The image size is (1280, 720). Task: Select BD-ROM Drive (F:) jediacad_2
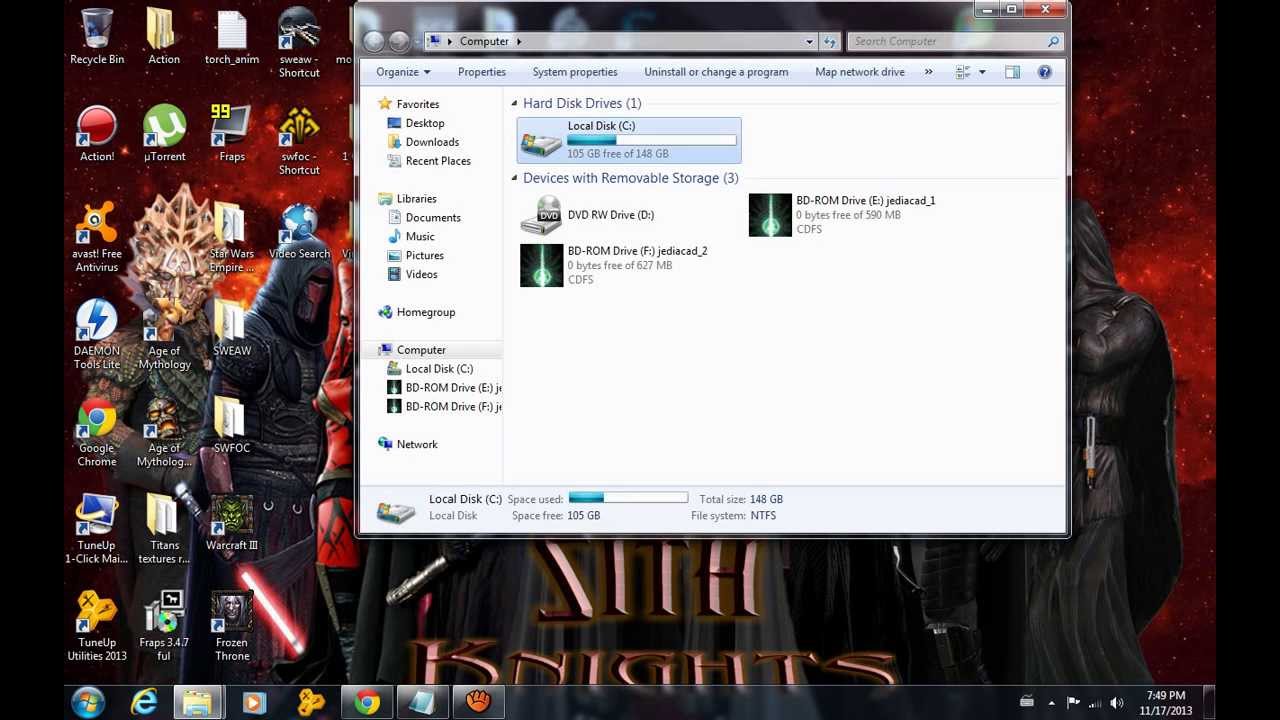tap(614, 265)
